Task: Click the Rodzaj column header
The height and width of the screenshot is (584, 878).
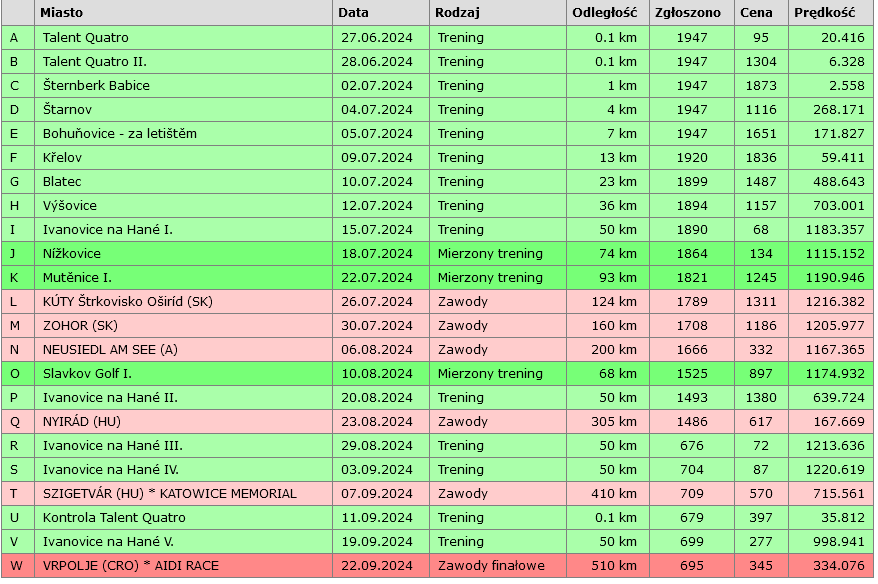Action: click(458, 13)
